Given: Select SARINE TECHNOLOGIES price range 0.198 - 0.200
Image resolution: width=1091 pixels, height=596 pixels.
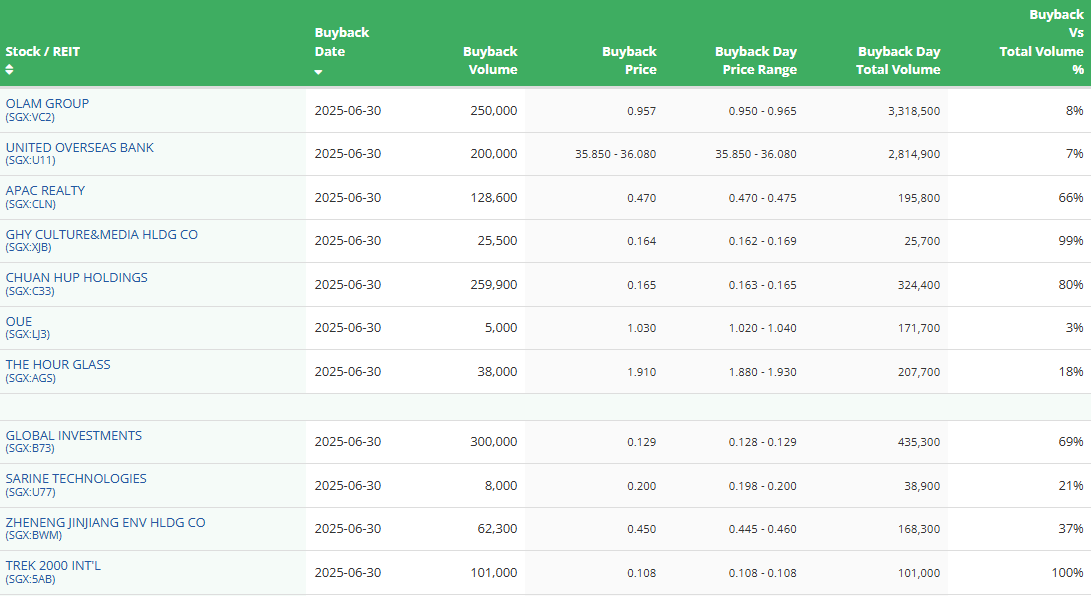Looking at the screenshot, I should [x=763, y=486].
